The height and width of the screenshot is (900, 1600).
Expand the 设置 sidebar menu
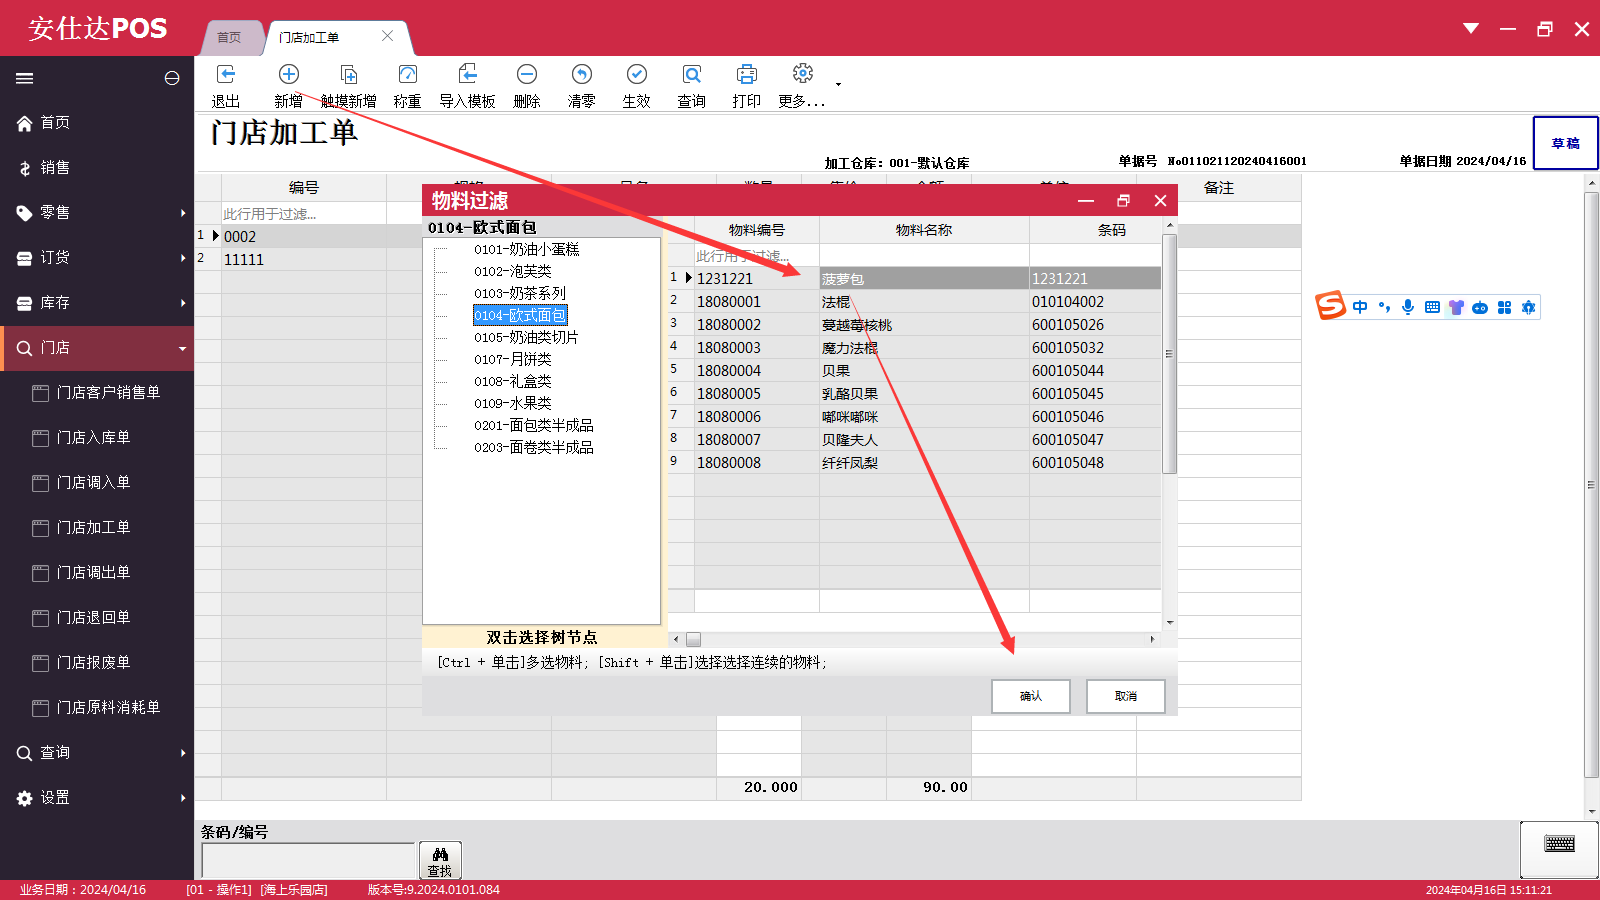click(x=97, y=798)
